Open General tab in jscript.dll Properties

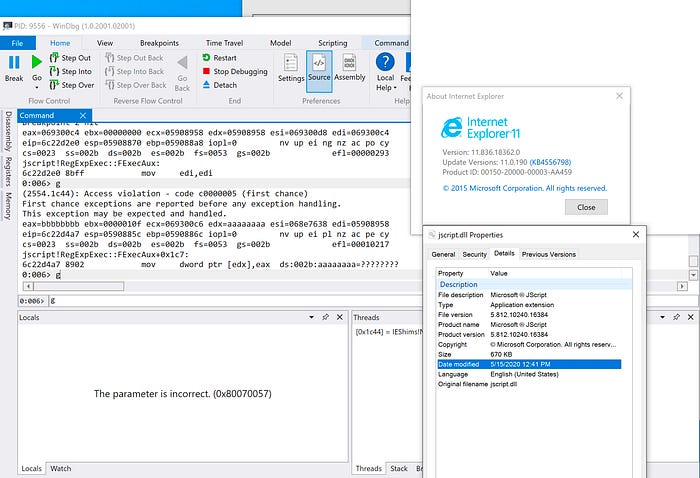(443, 254)
